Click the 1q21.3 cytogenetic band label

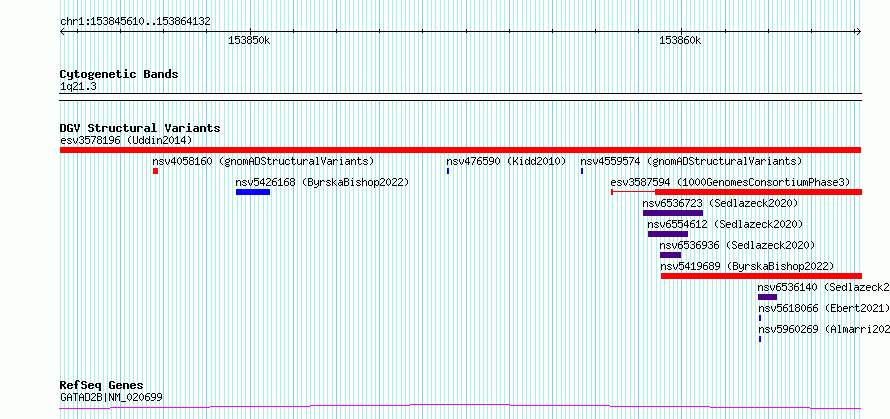78,86
